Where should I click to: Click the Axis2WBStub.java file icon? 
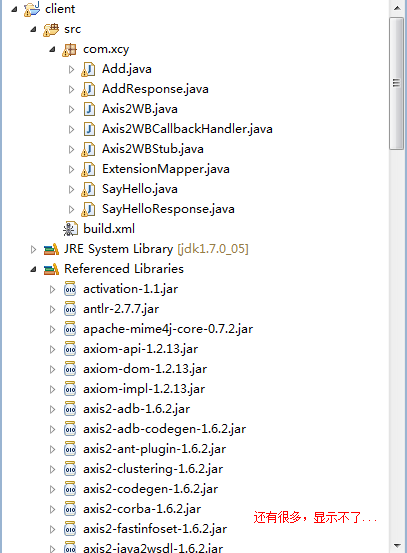pos(88,150)
